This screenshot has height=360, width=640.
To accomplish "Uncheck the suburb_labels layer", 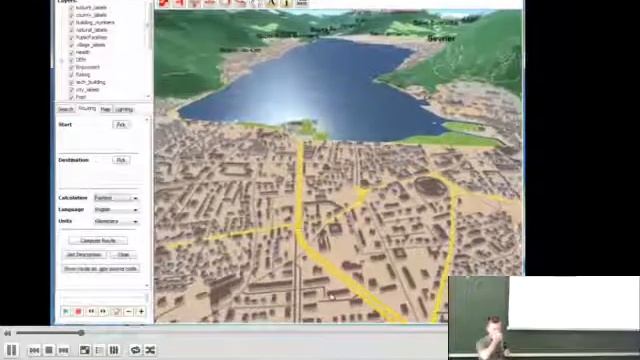I will (x=71, y=8).
